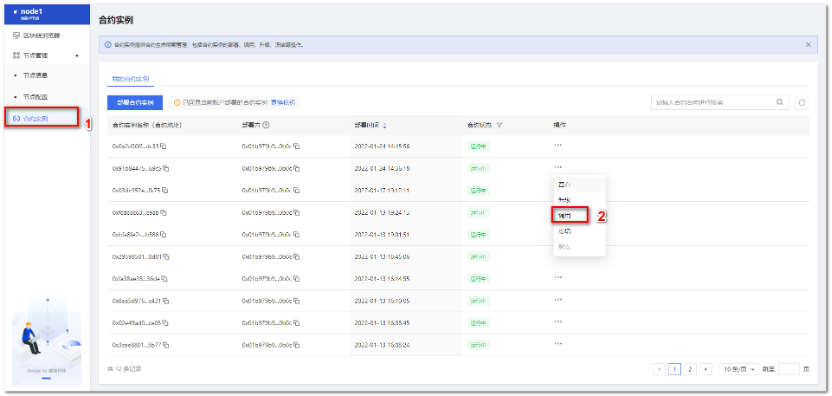
Task: Go to the next page arrow
Action: tap(705, 369)
